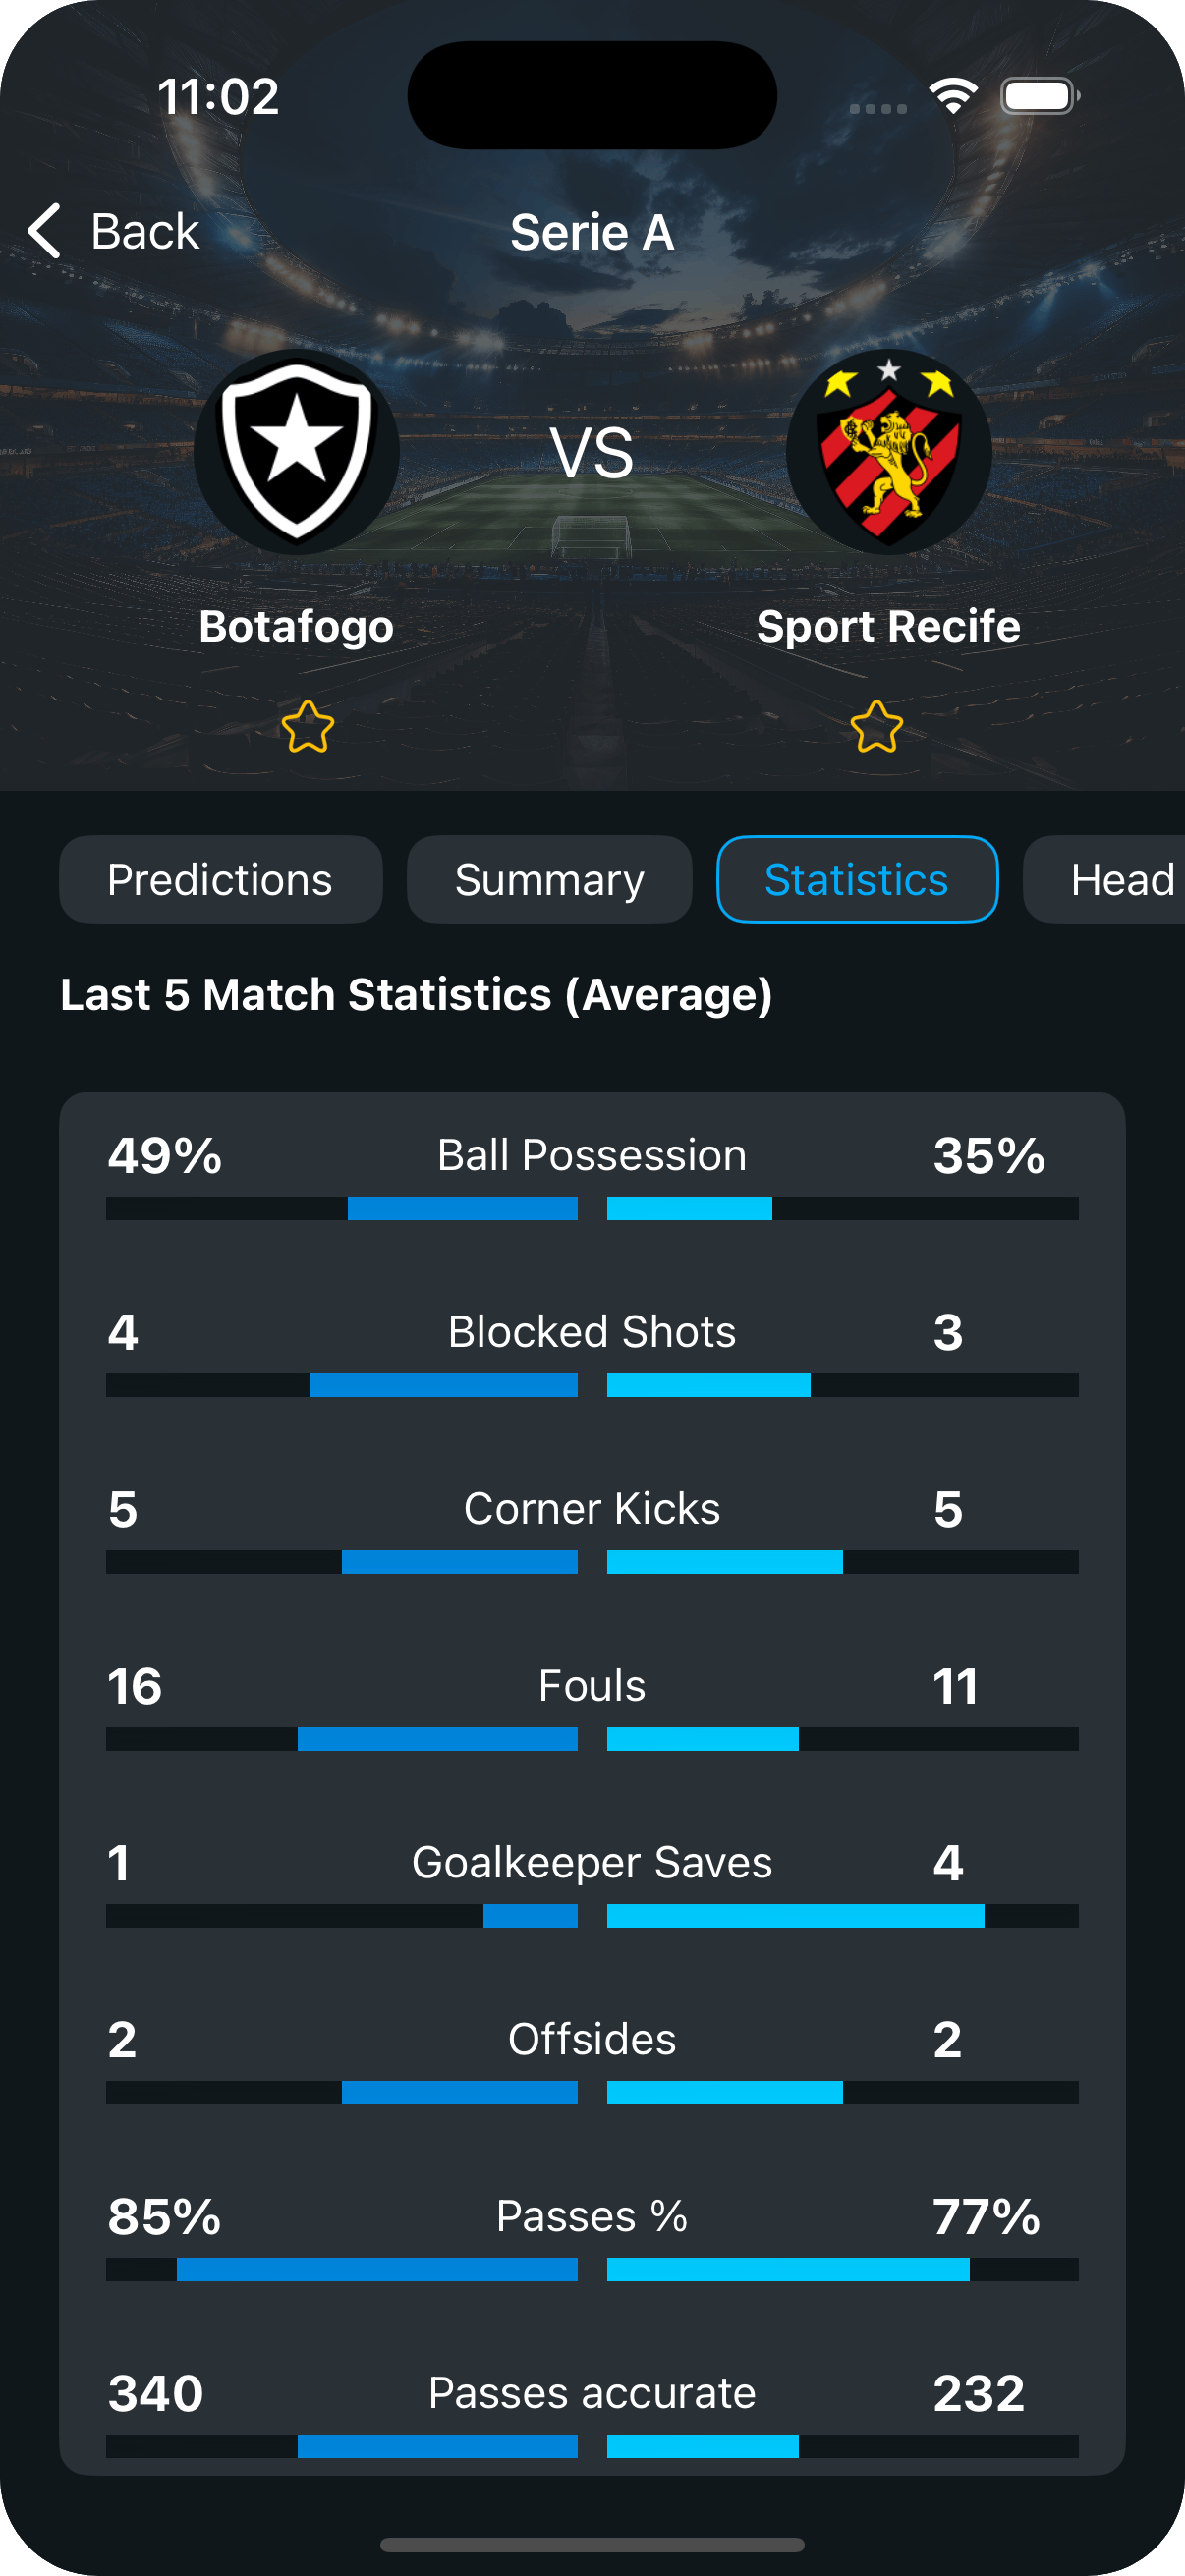Show the Head to Head tab
The height and width of the screenshot is (2576, 1185).
(x=1110, y=879)
